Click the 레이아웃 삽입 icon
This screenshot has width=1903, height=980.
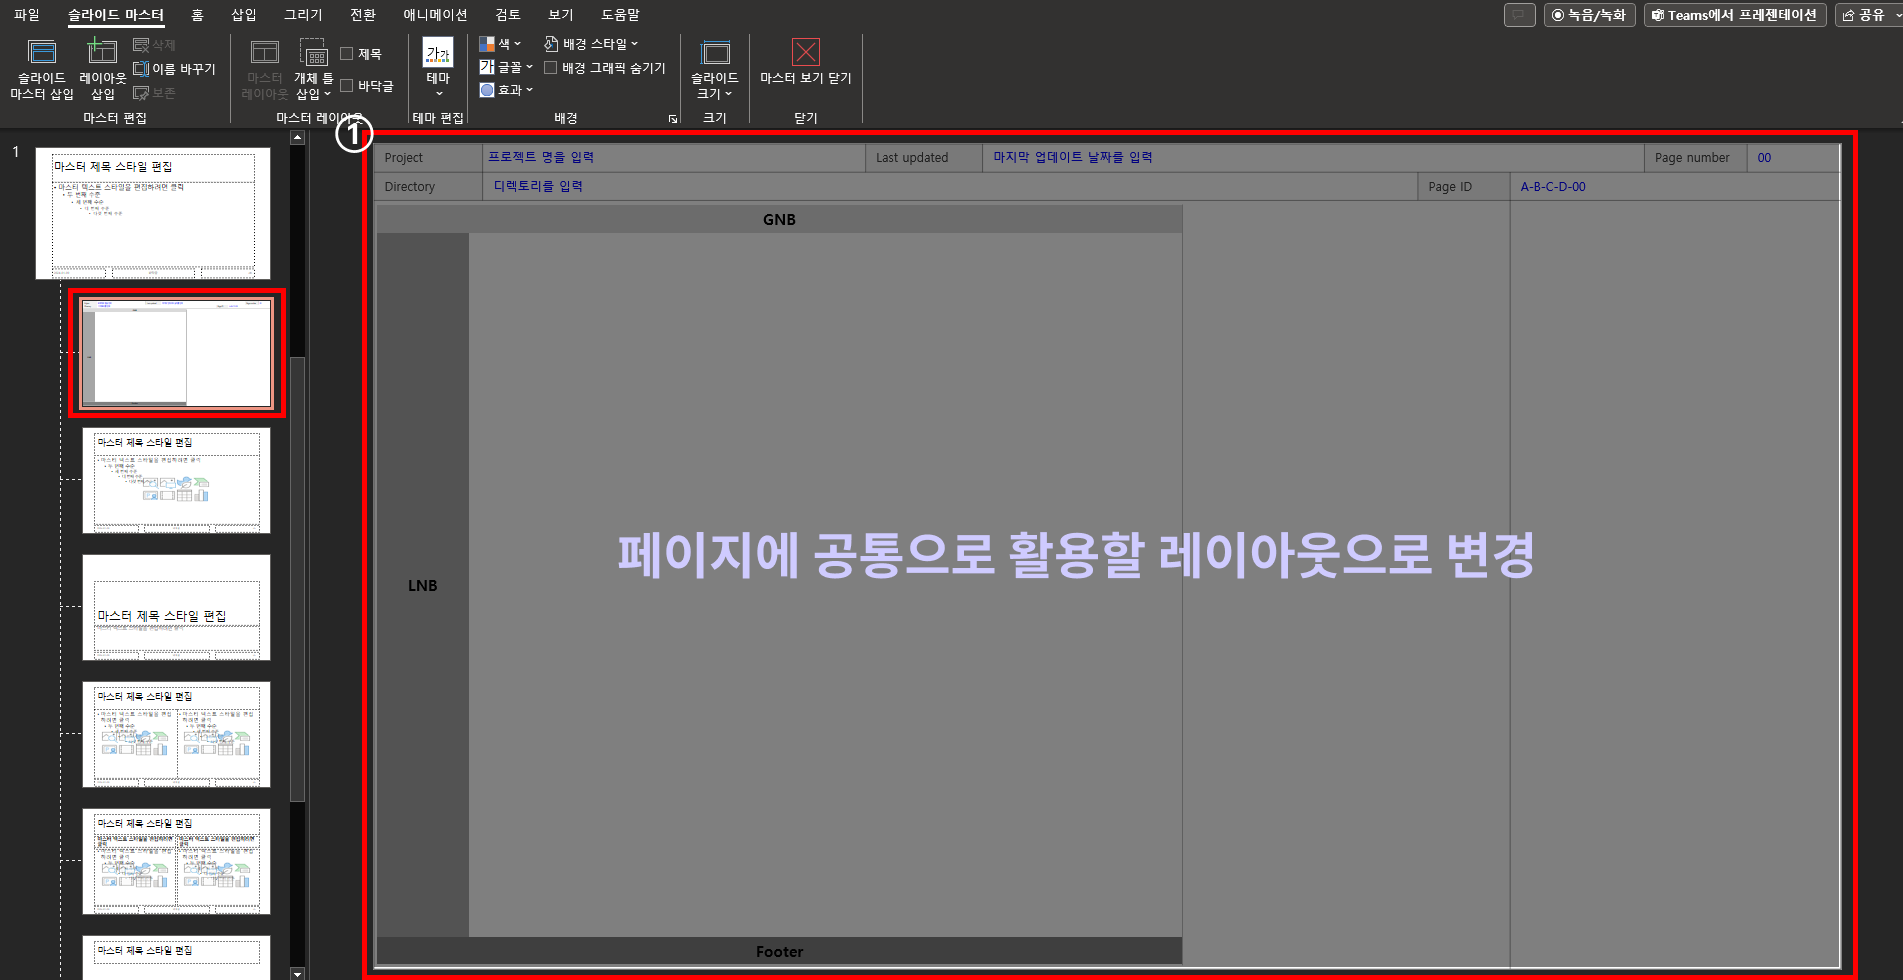(x=102, y=52)
